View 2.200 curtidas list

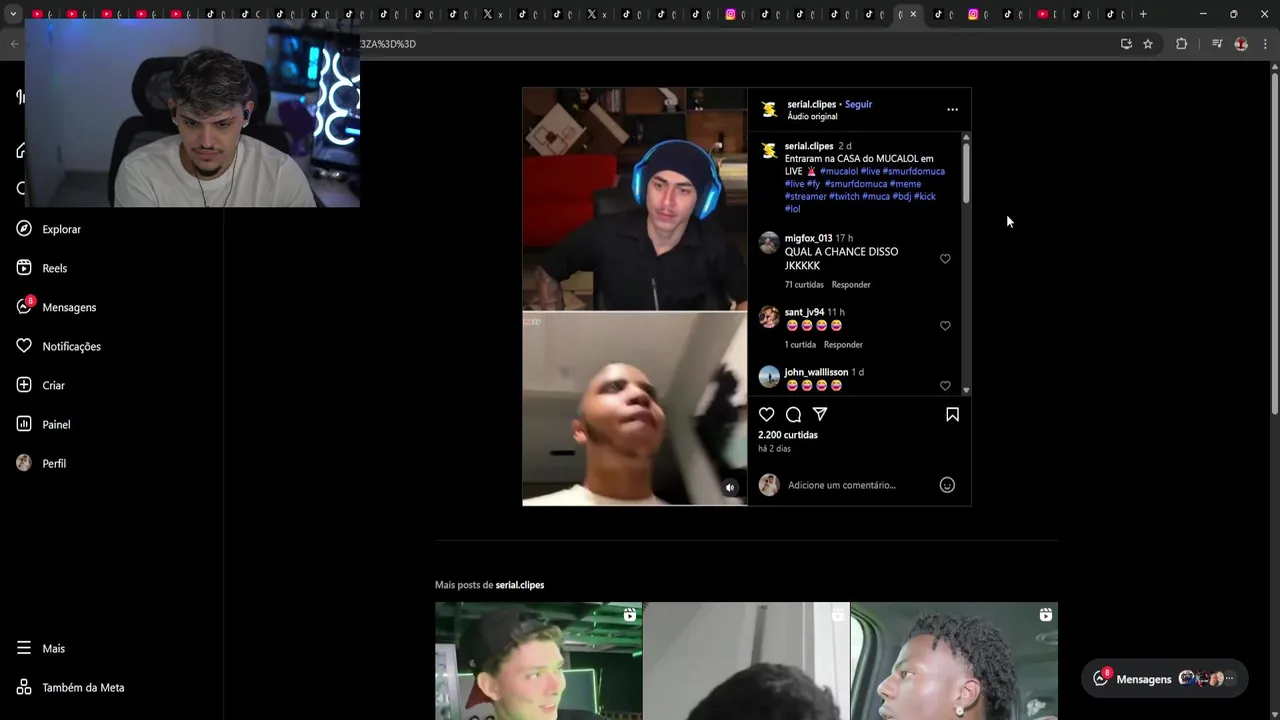(788, 435)
